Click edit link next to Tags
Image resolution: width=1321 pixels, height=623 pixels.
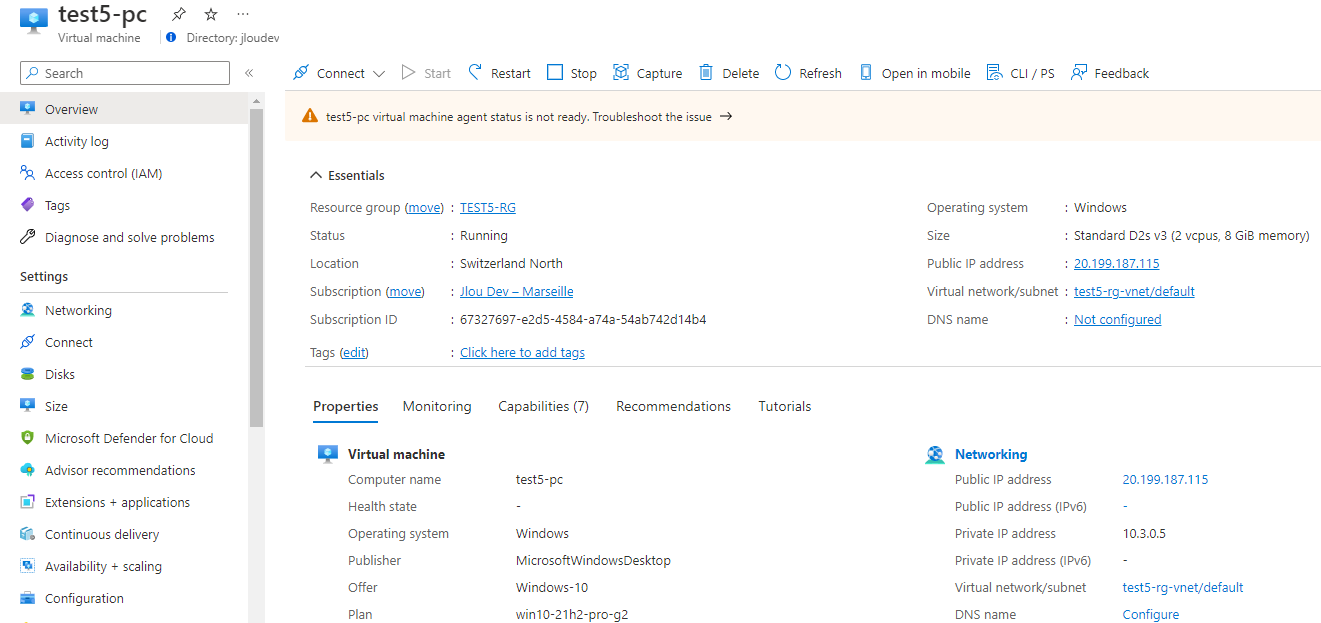pyautogui.click(x=354, y=353)
